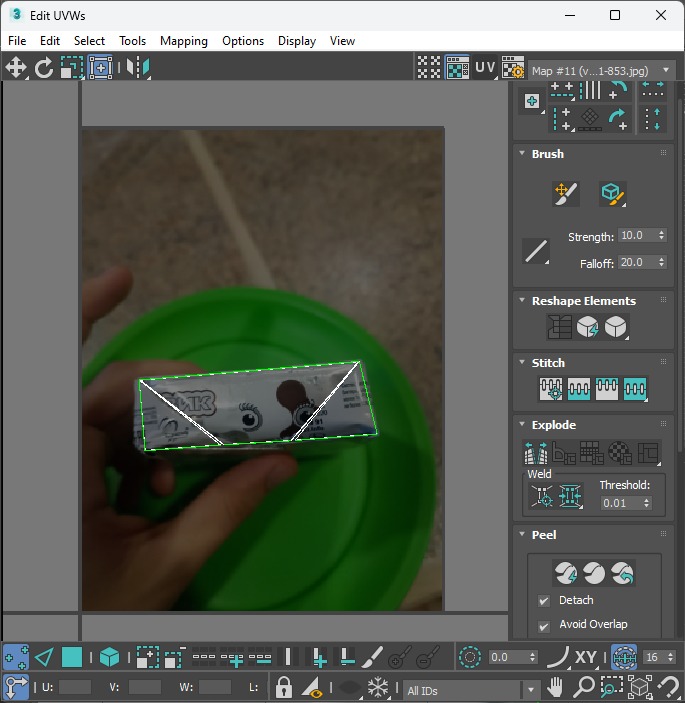Image resolution: width=685 pixels, height=703 pixels.
Task: Select the Scale tool
Action: click(72, 68)
